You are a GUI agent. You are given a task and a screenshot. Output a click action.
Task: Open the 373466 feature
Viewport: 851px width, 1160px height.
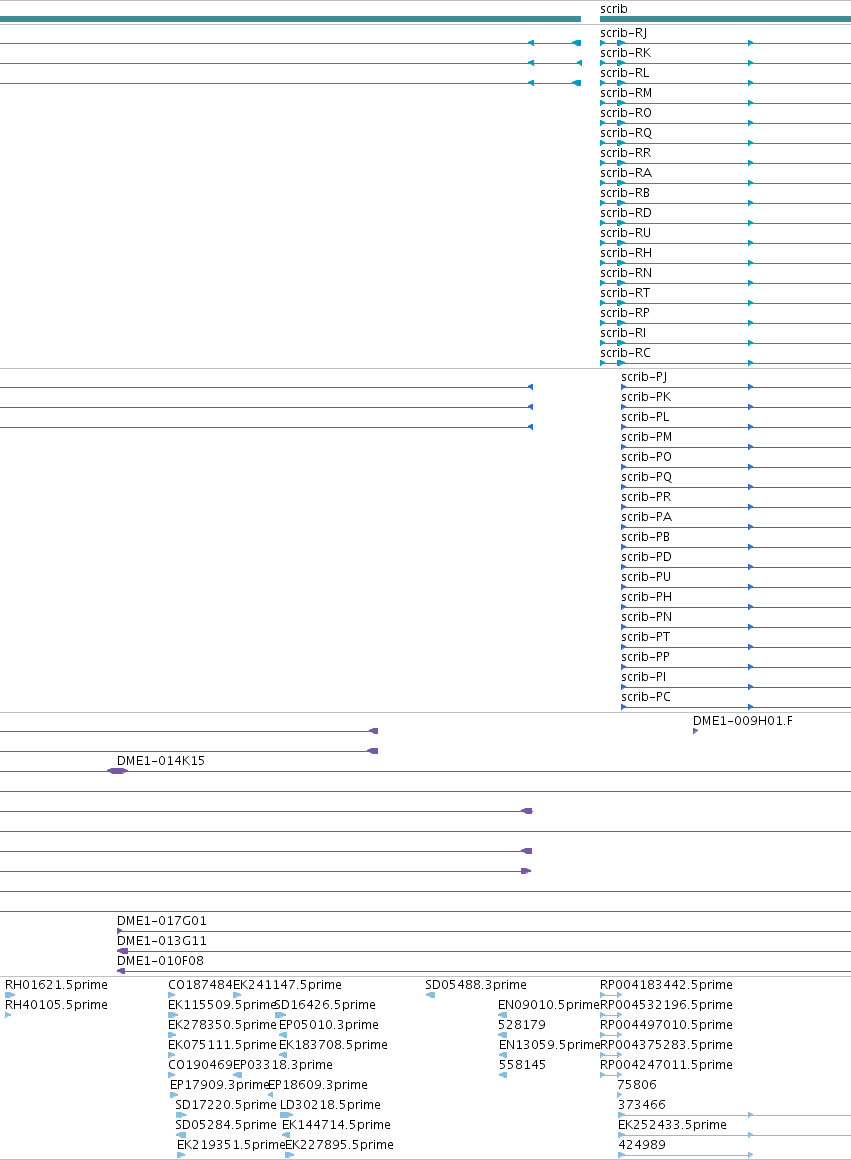(642, 1105)
